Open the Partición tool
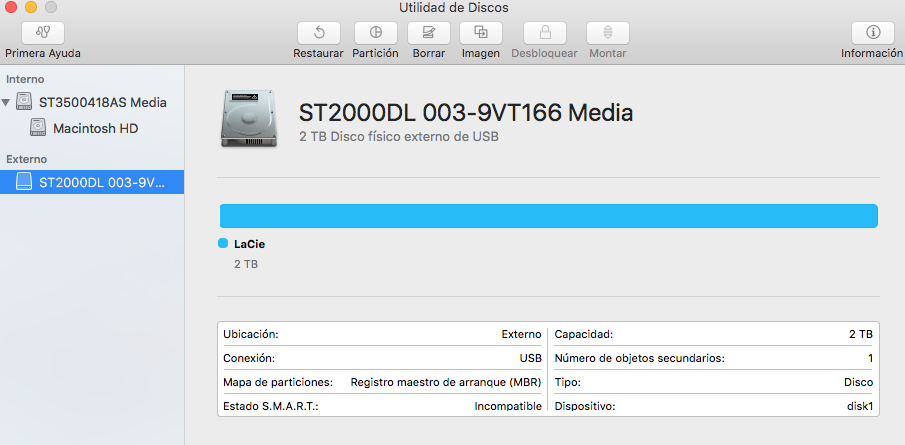 tap(375, 33)
